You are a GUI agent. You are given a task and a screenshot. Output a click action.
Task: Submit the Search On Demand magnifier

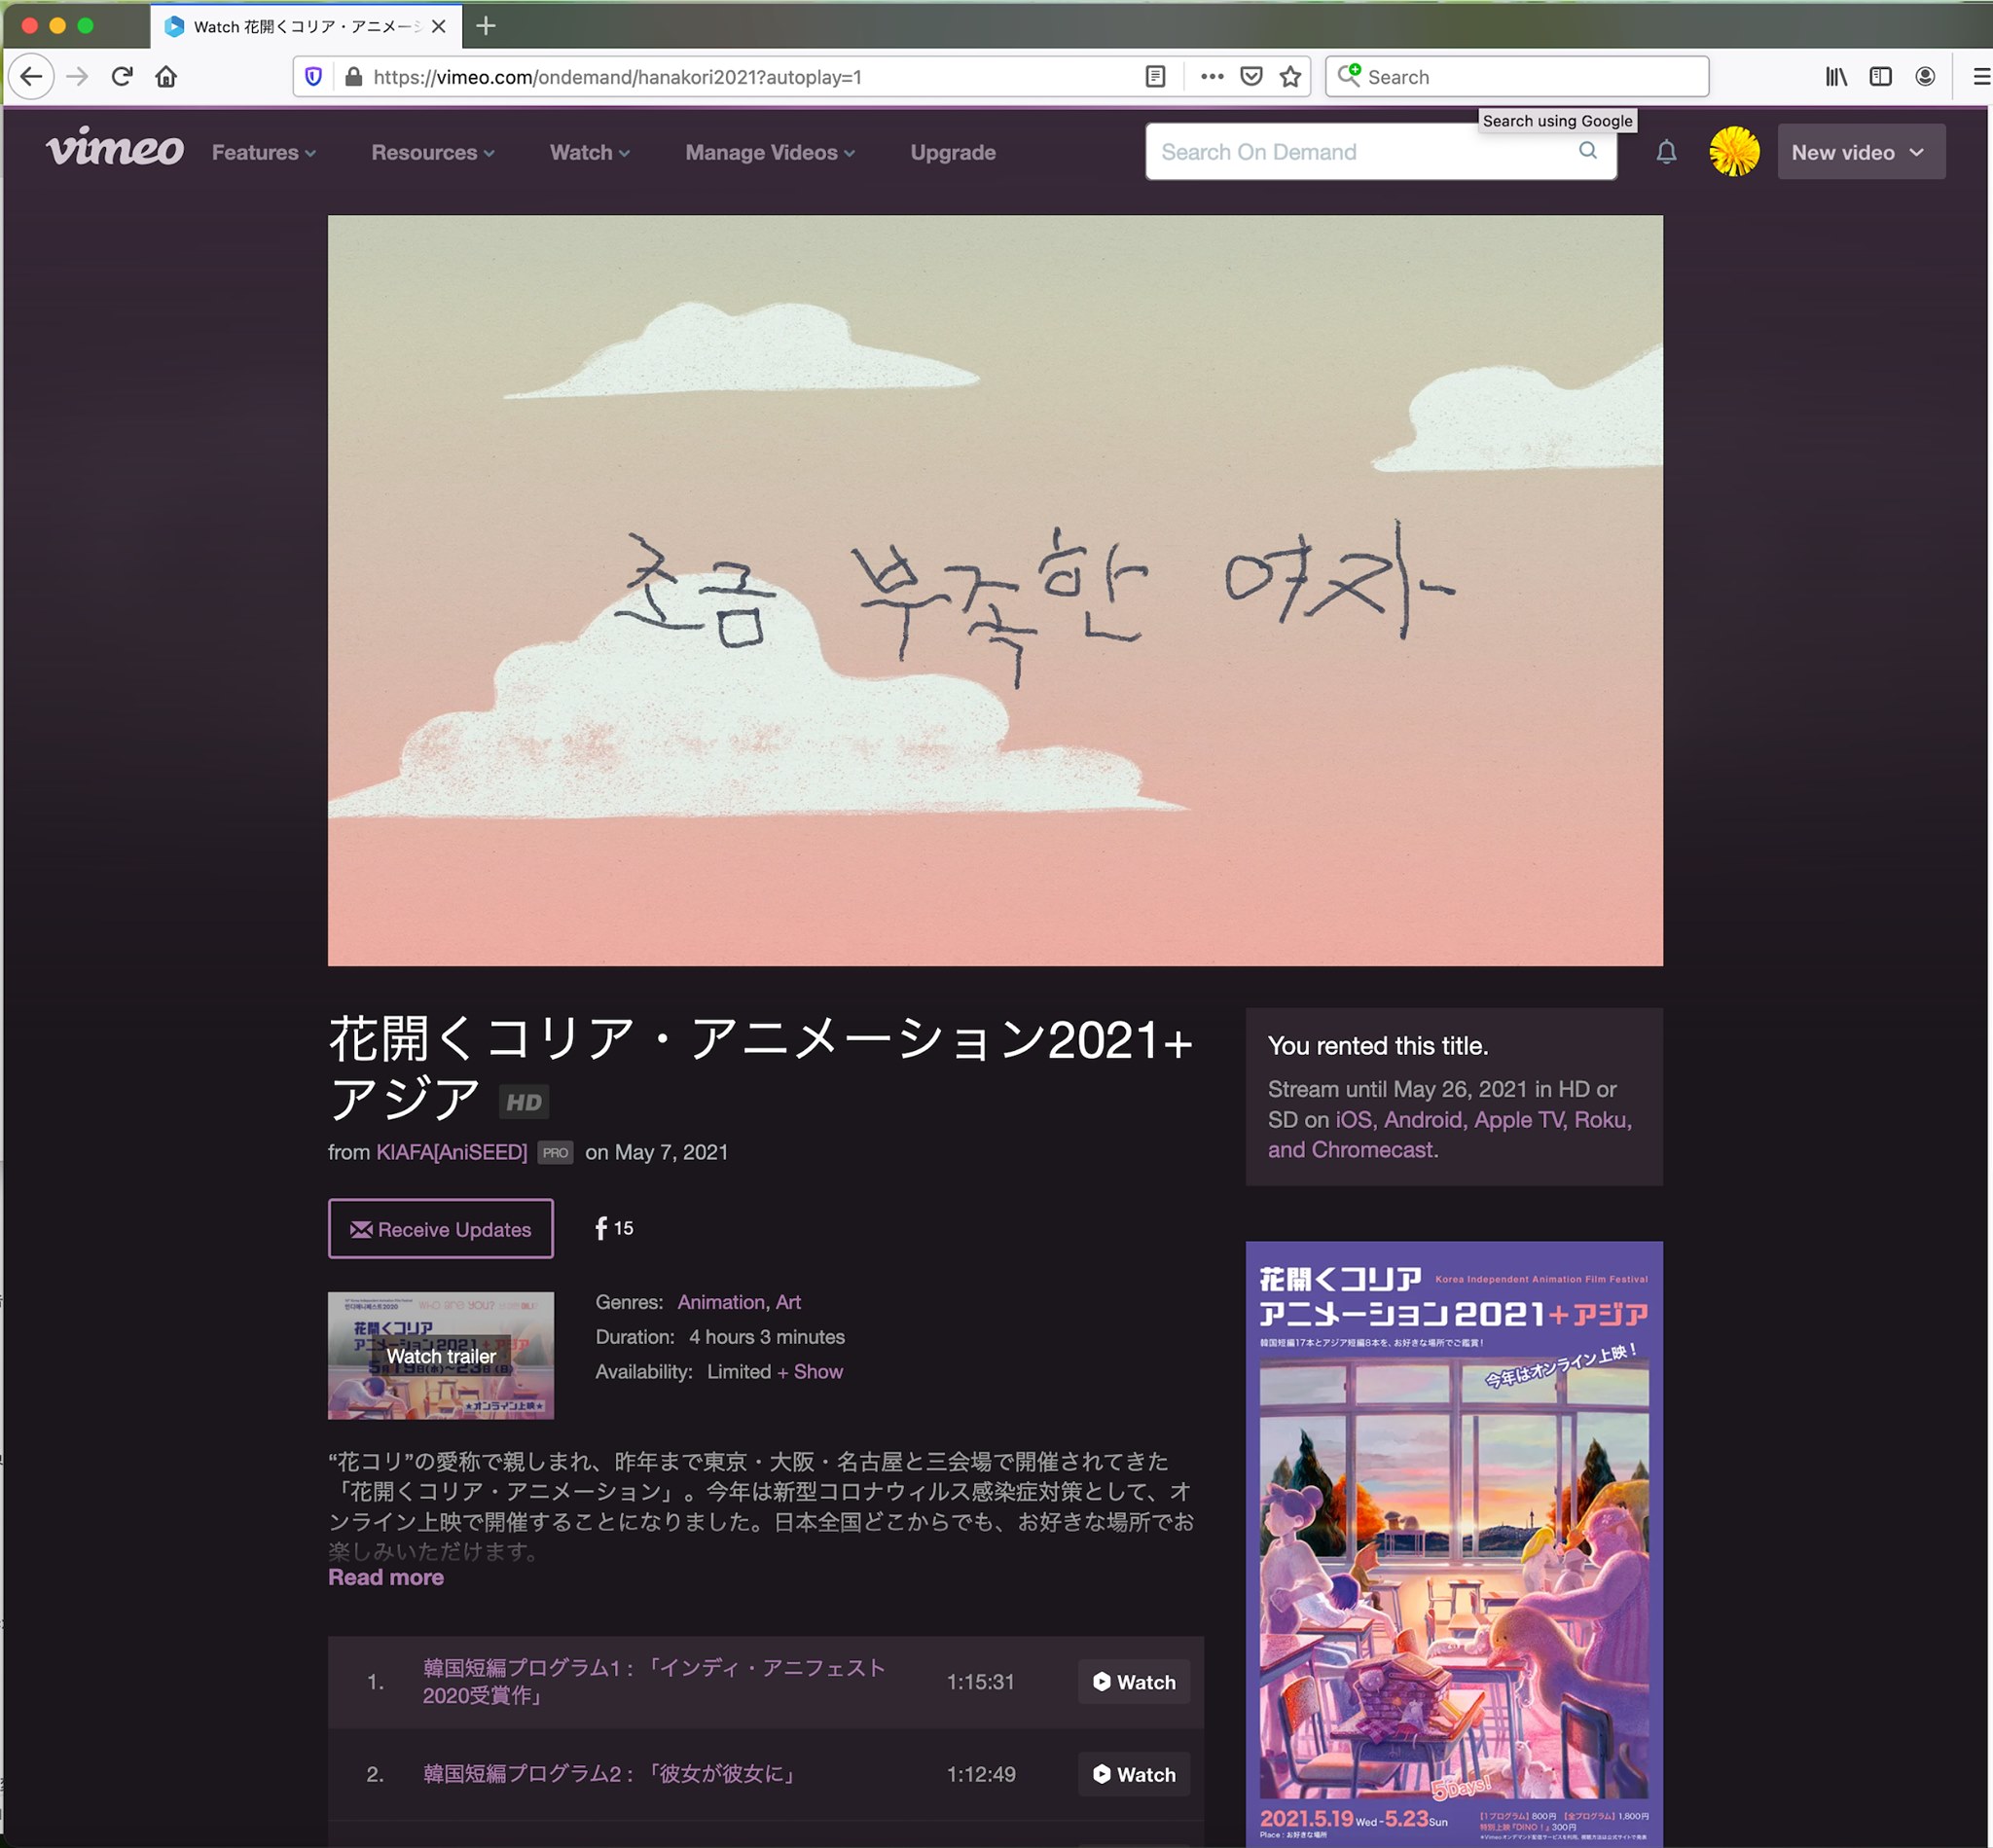(x=1588, y=151)
